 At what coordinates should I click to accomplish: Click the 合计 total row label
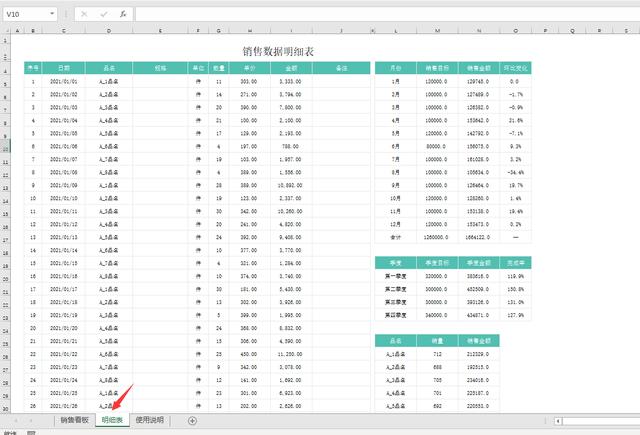[x=394, y=239]
